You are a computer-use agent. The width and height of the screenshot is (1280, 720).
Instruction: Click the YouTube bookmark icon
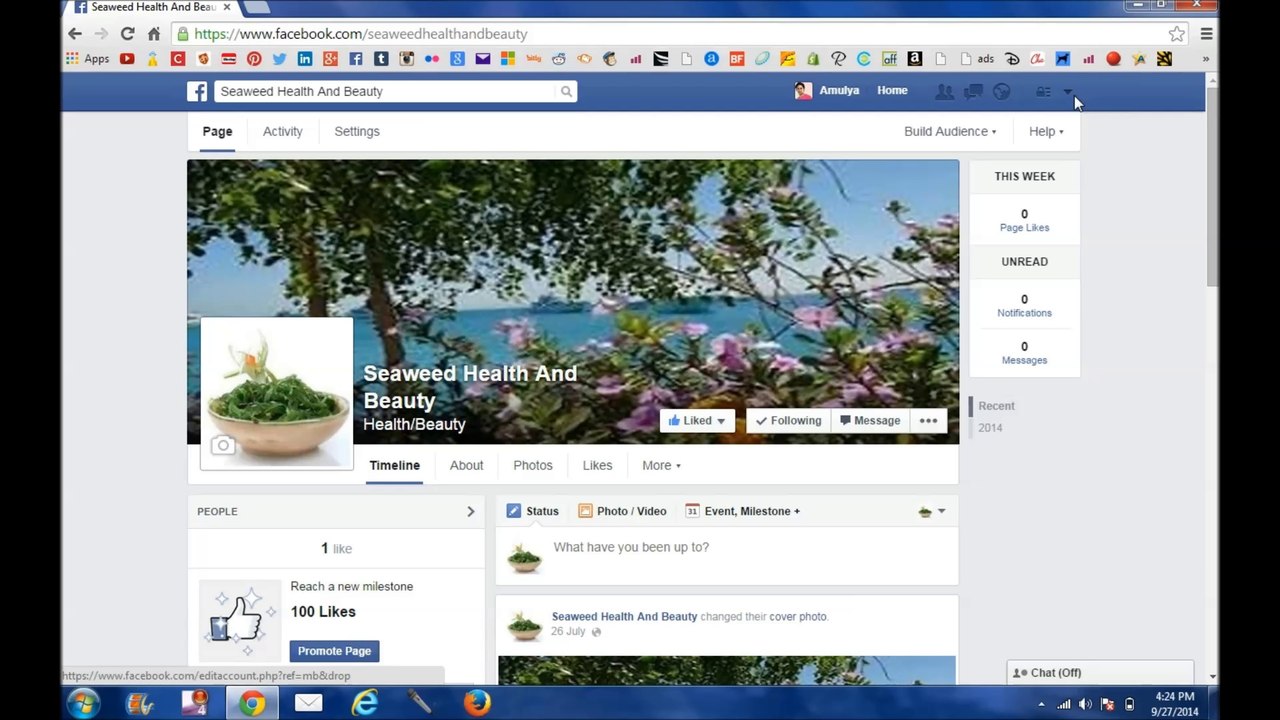click(x=127, y=59)
